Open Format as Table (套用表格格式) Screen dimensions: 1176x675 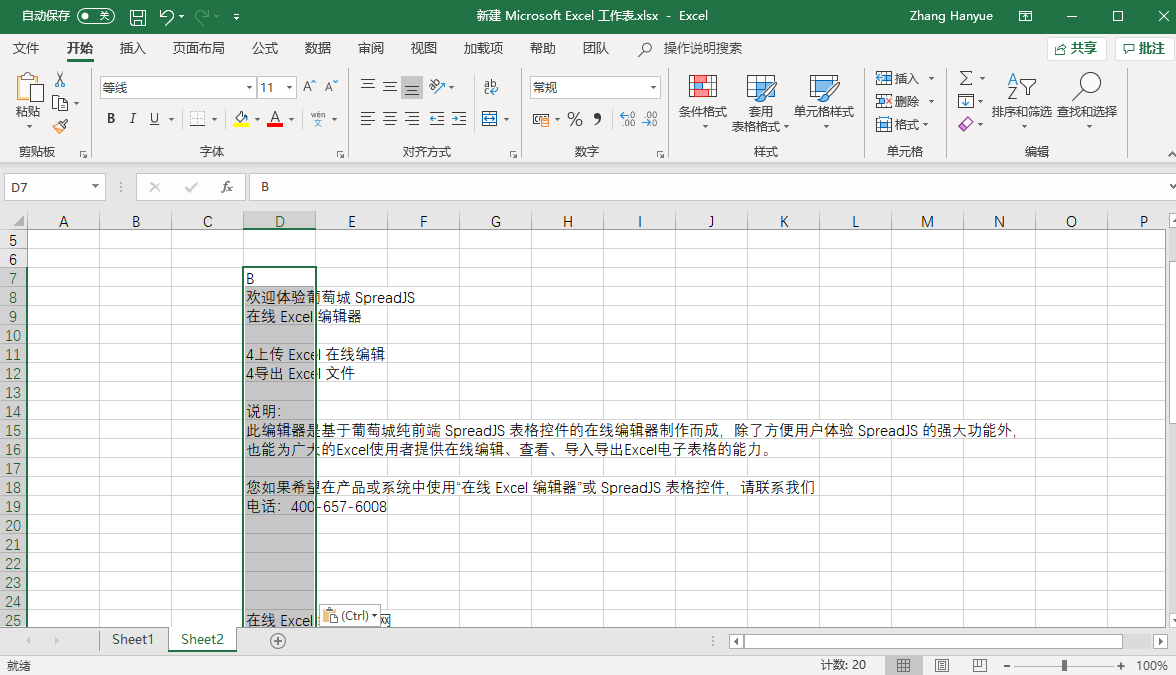pos(760,103)
